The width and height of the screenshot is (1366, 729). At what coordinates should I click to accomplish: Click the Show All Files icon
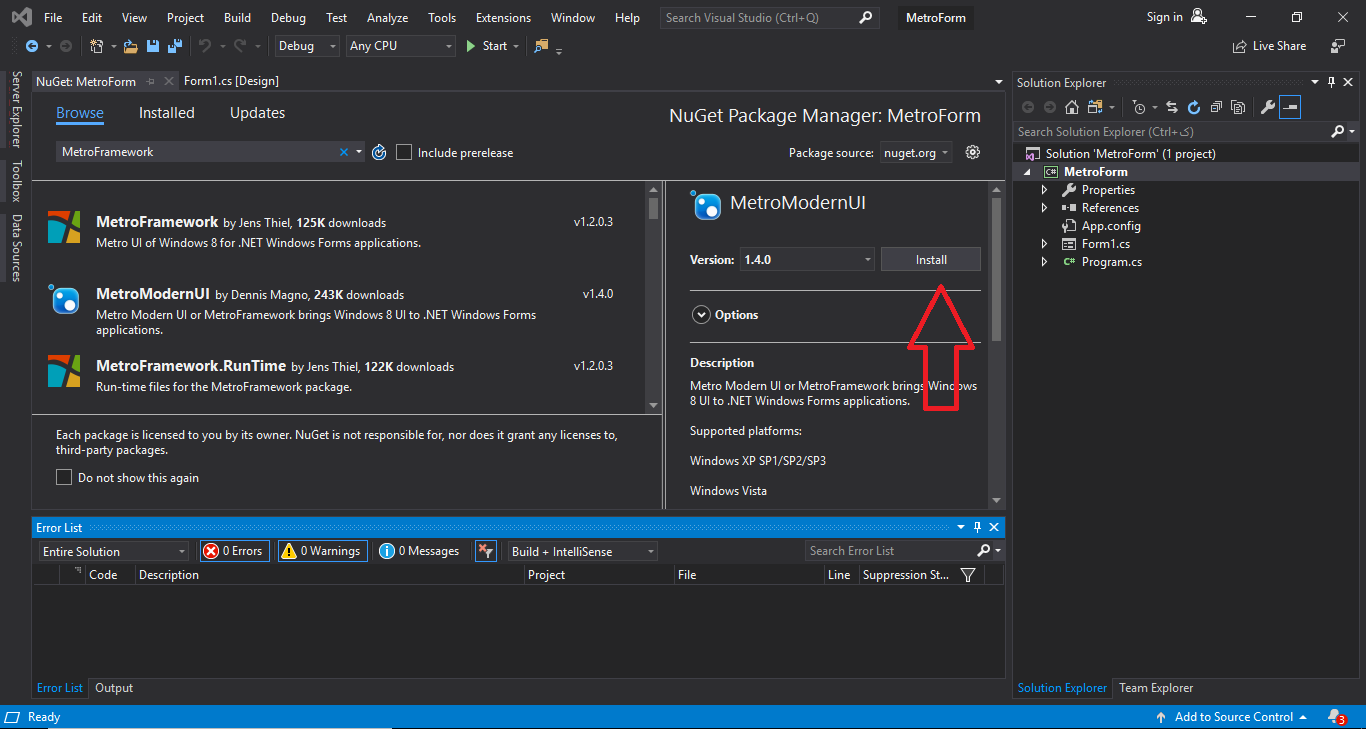(1238, 107)
